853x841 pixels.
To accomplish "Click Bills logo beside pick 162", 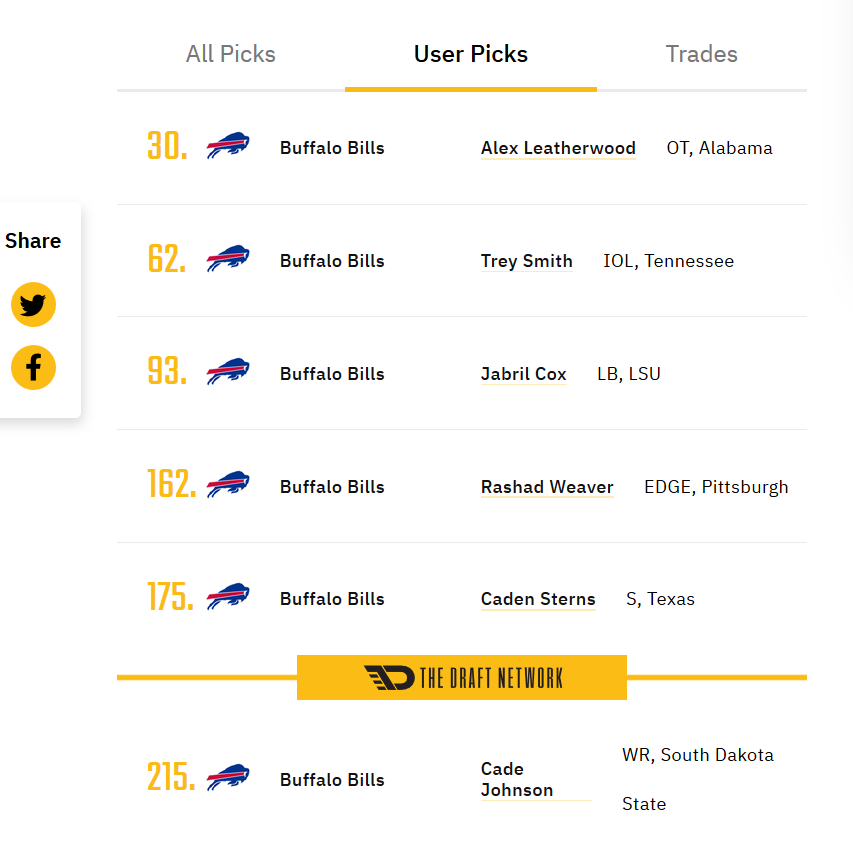I will [x=228, y=484].
